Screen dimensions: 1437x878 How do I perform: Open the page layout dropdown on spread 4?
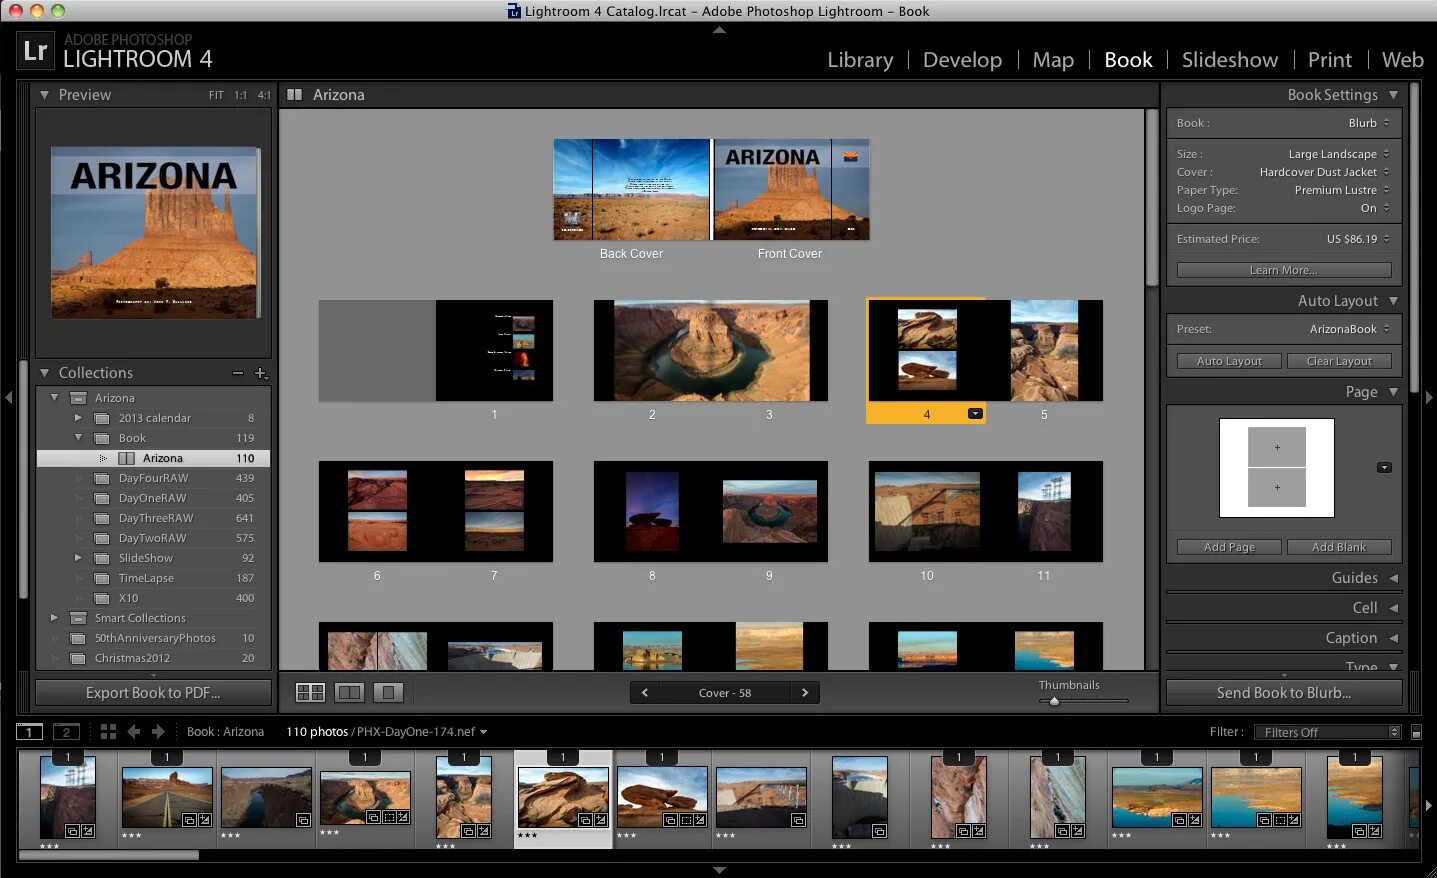click(x=974, y=413)
